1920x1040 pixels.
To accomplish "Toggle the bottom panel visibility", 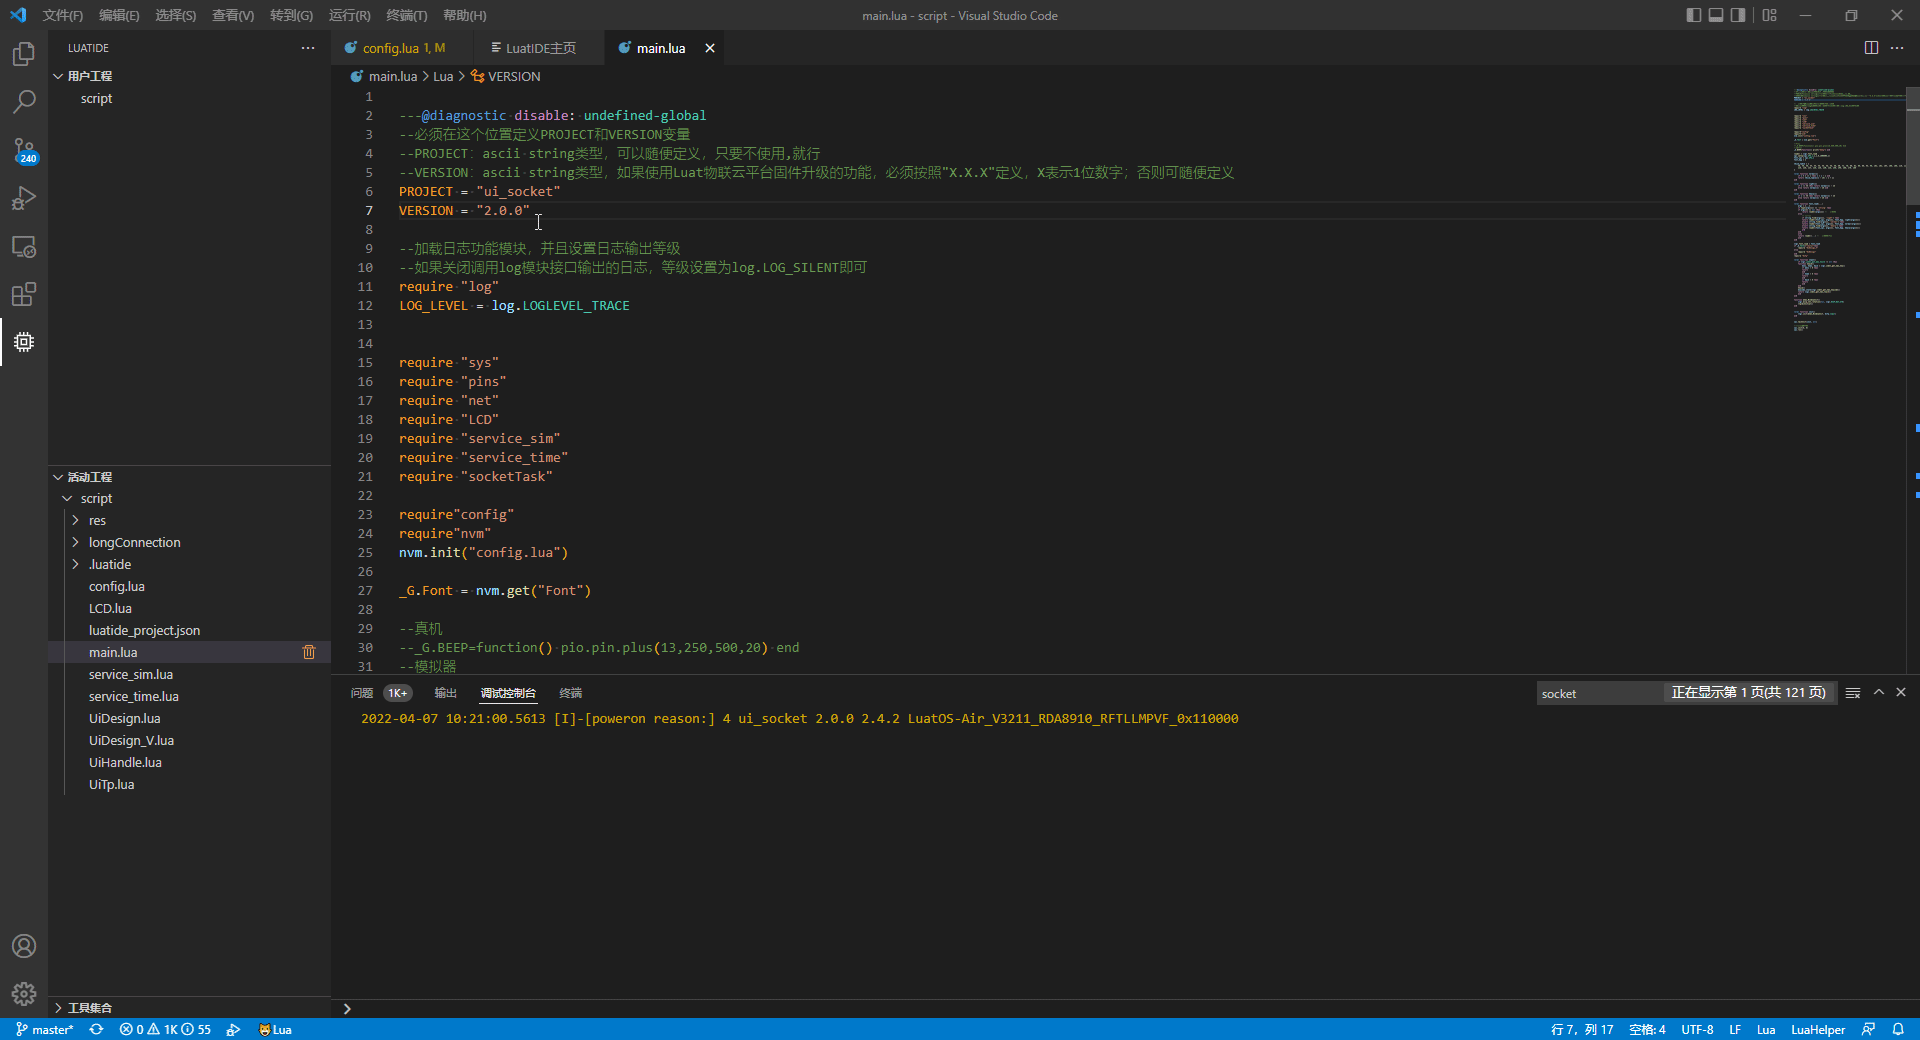I will 1716,15.
